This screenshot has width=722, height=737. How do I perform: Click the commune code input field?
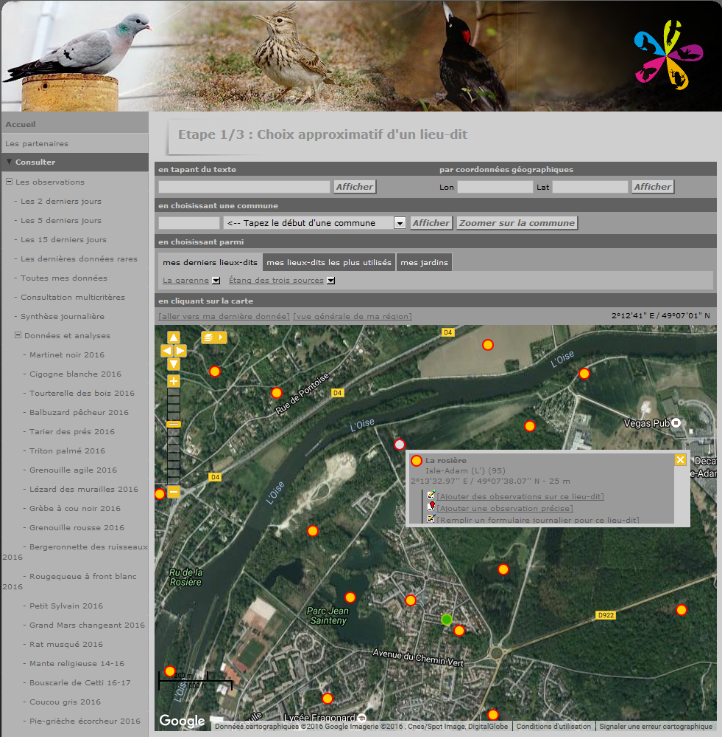189,223
